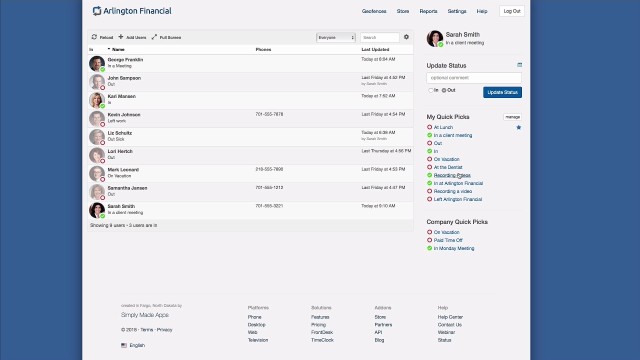Select the Kevin Johnson row name
Viewport: 640px width, 360px height.
pos(124,115)
